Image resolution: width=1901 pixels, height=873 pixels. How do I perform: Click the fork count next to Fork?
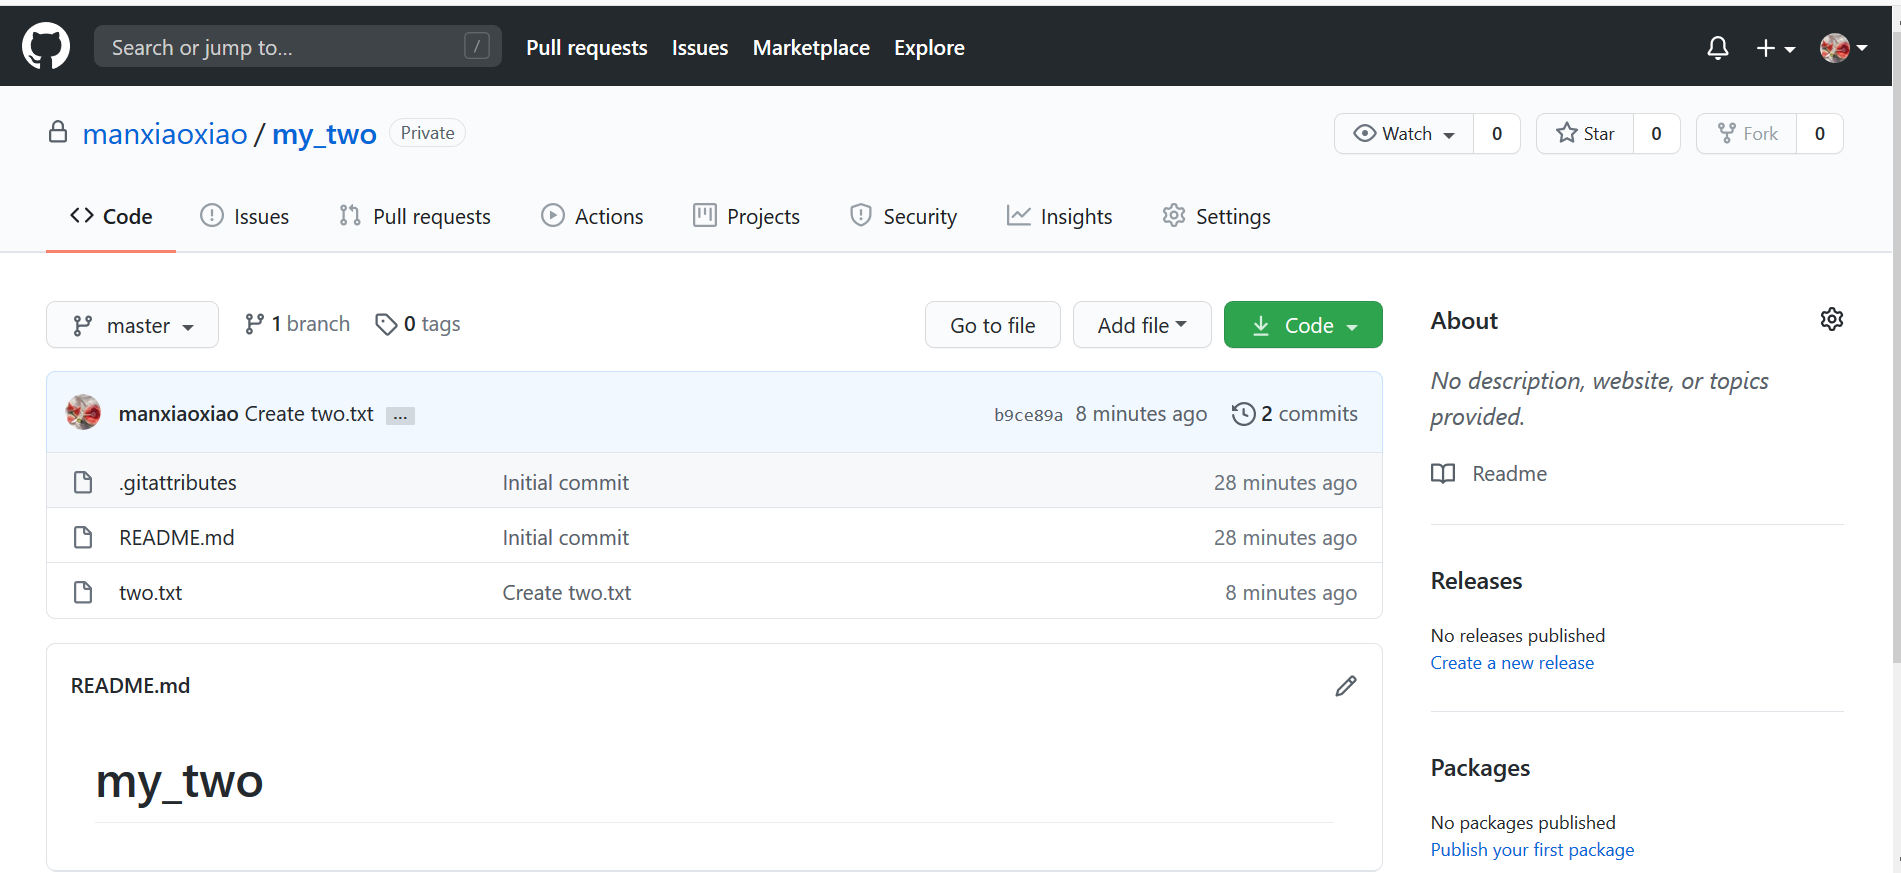pyautogui.click(x=1820, y=134)
